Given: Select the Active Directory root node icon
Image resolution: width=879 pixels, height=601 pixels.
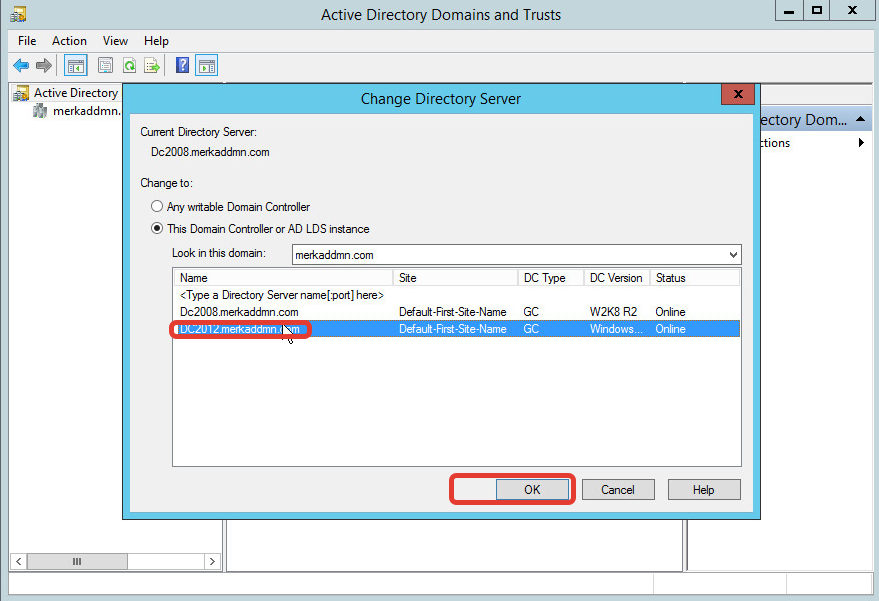Looking at the screenshot, I should pos(21,93).
